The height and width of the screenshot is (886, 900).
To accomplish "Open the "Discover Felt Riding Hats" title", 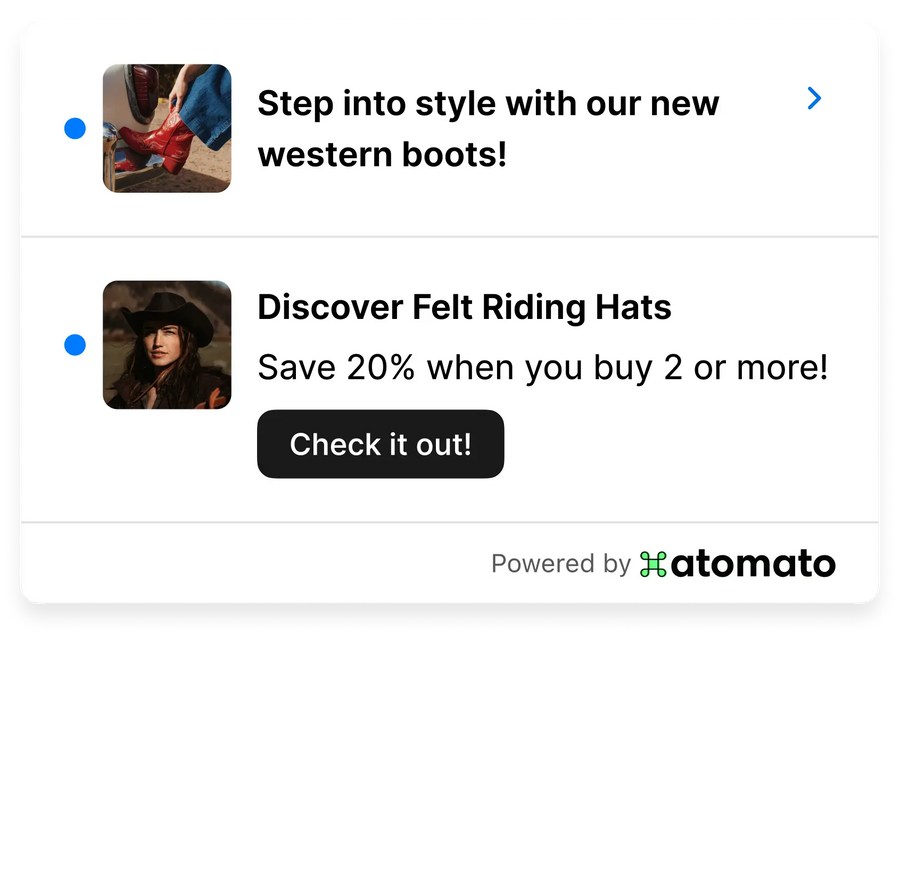I will click(464, 307).
